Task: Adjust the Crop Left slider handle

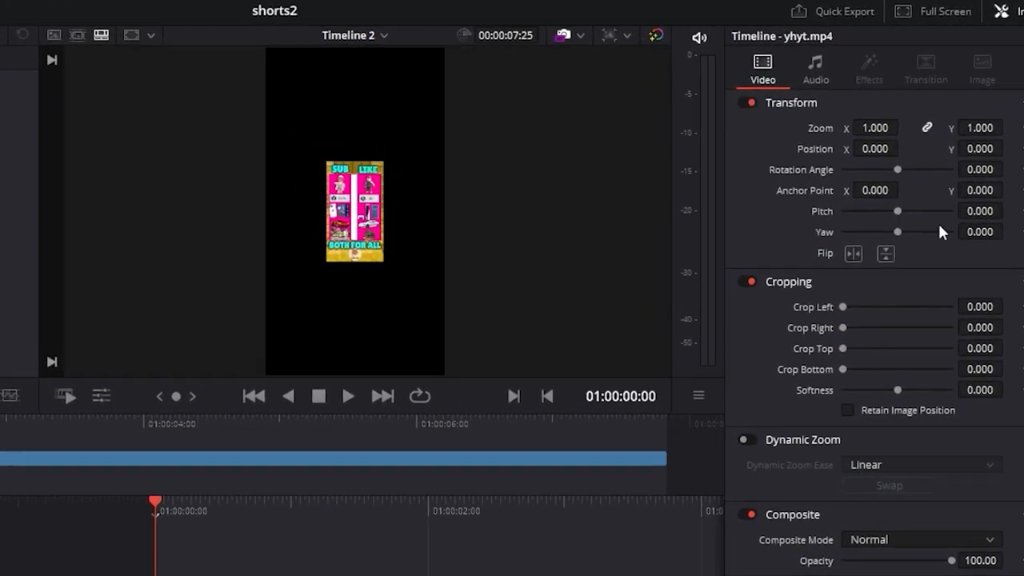Action: coord(843,307)
